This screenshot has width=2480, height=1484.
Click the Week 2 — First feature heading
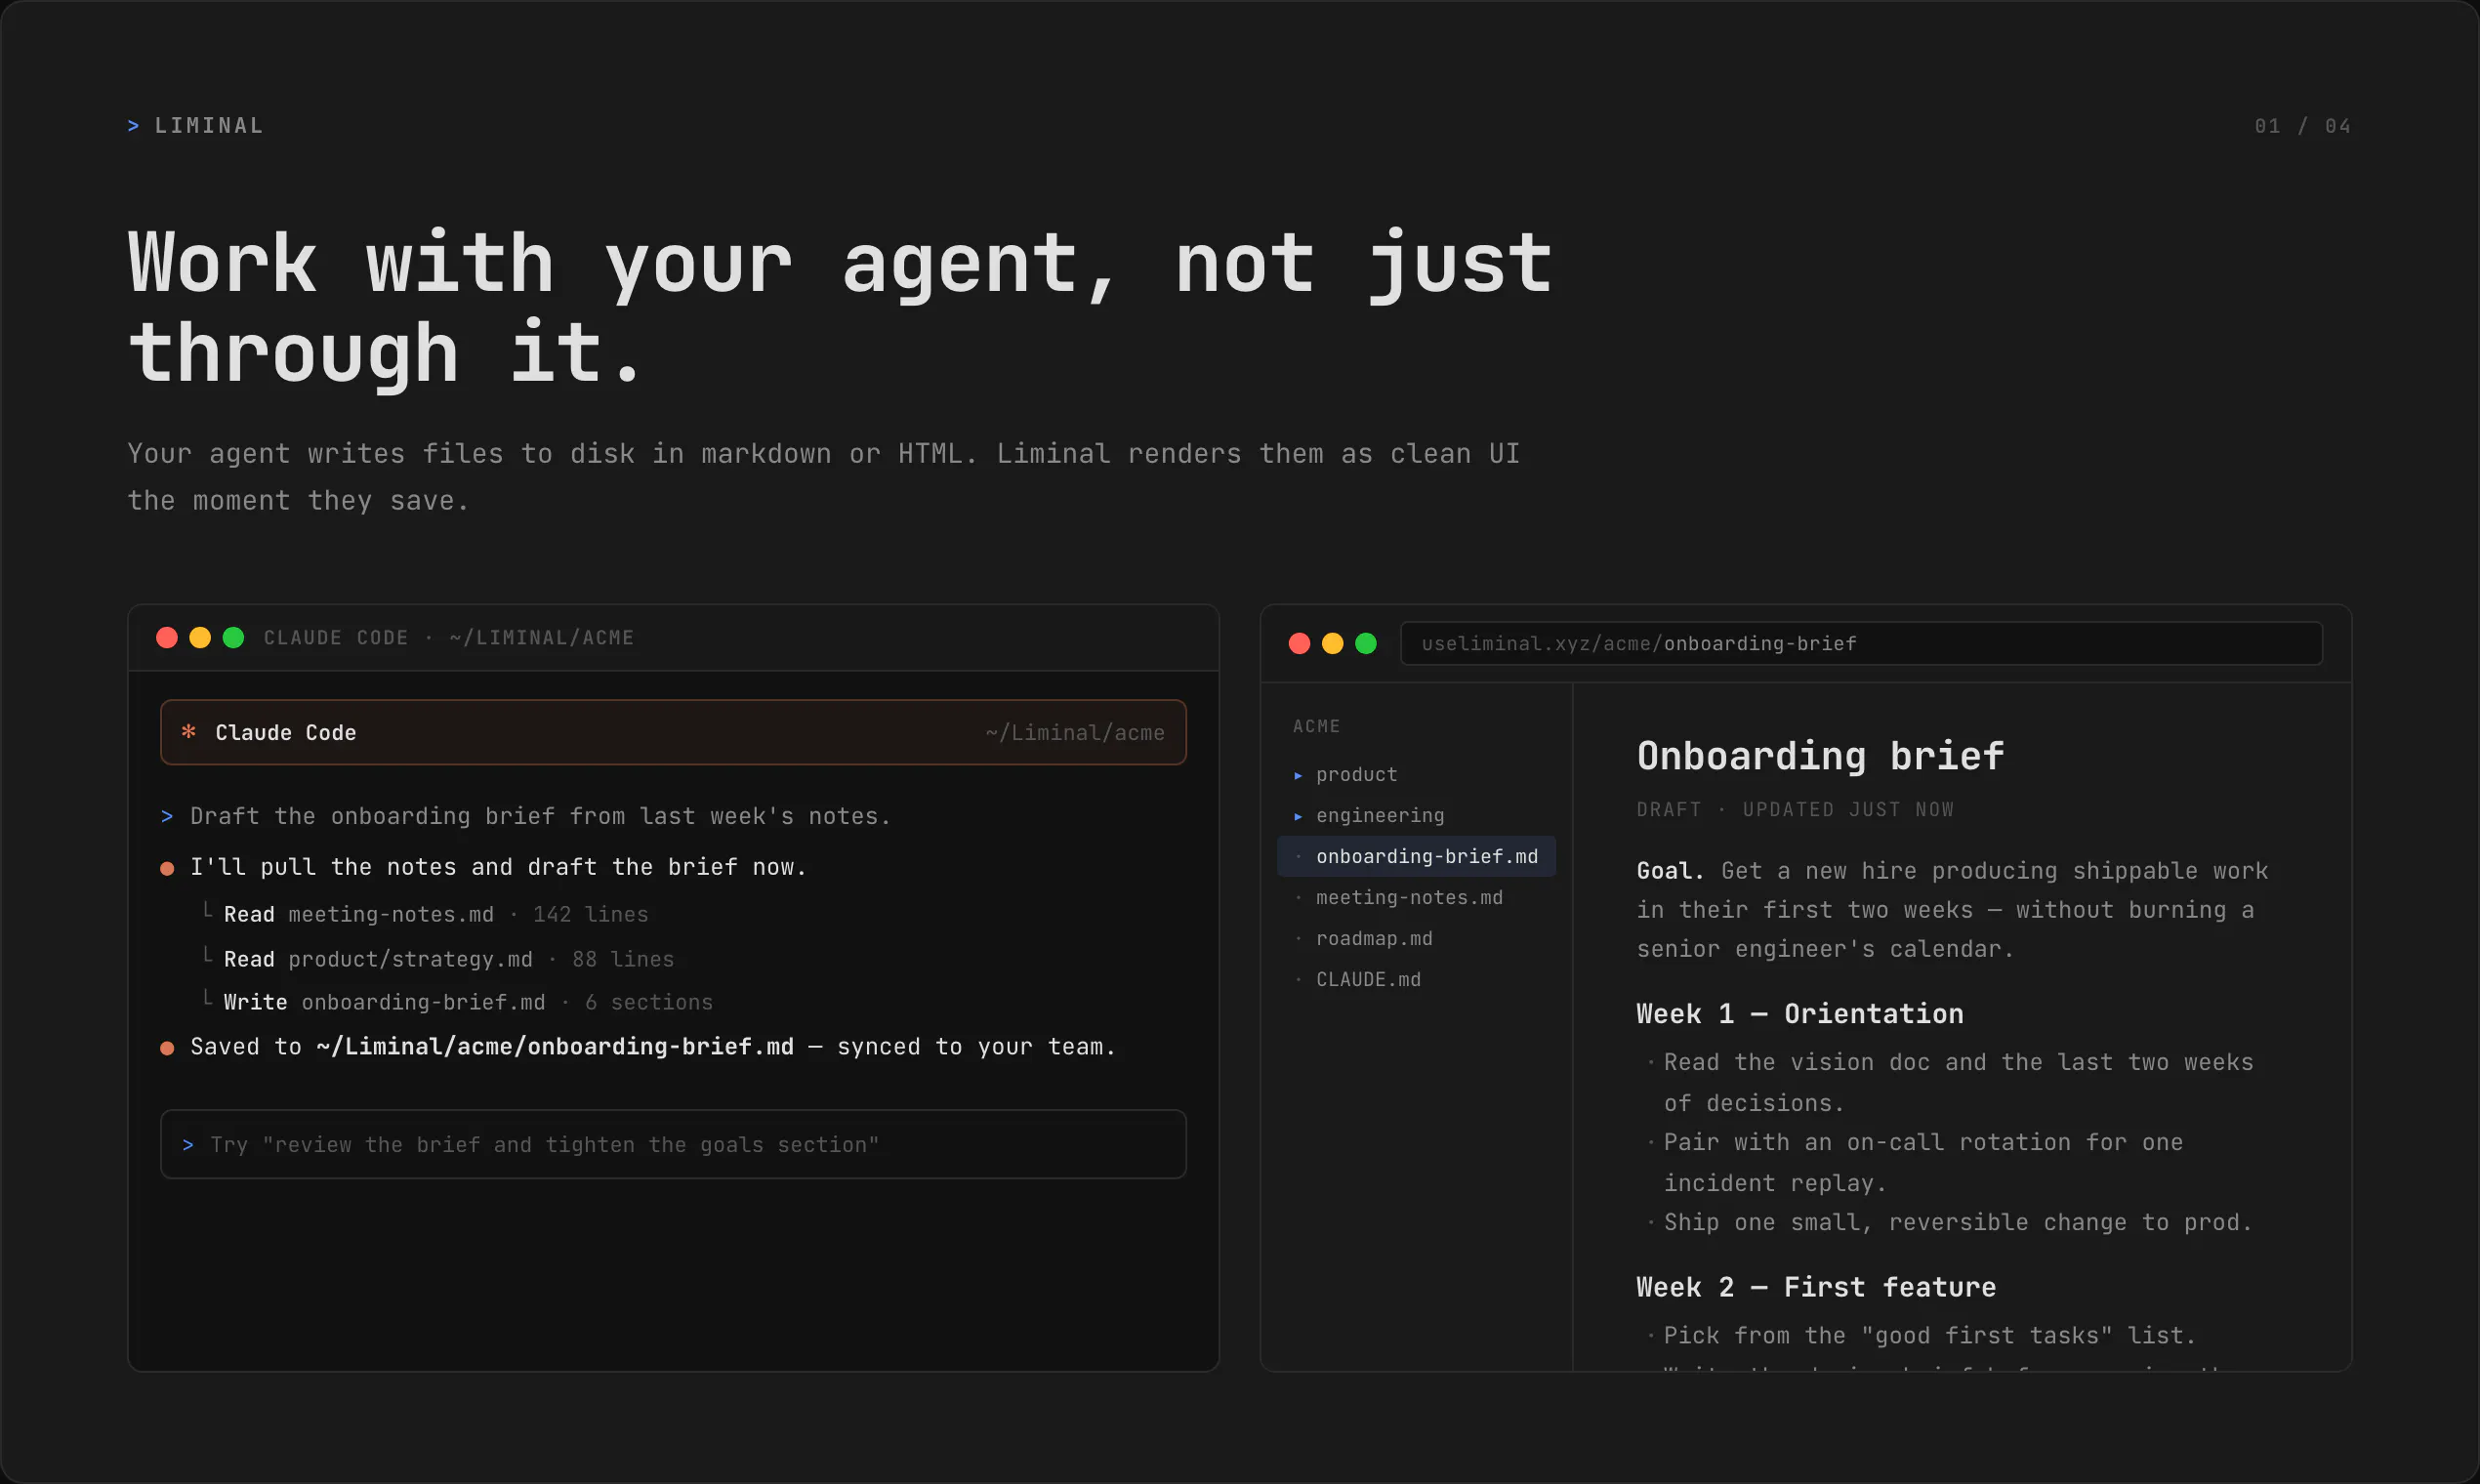point(1816,1287)
